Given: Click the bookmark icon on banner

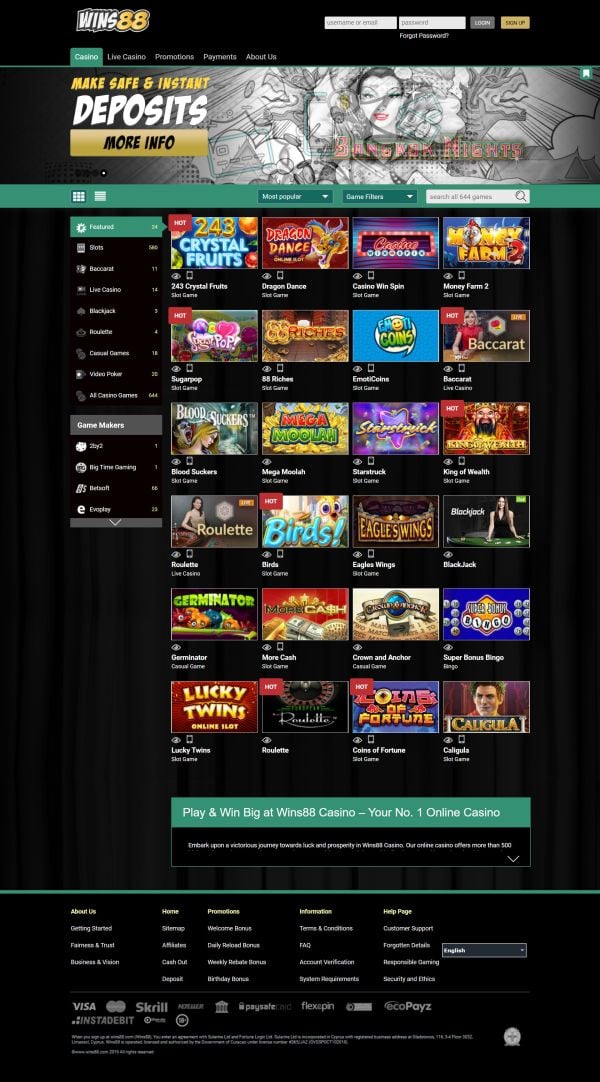Looking at the screenshot, I should click(586, 73).
